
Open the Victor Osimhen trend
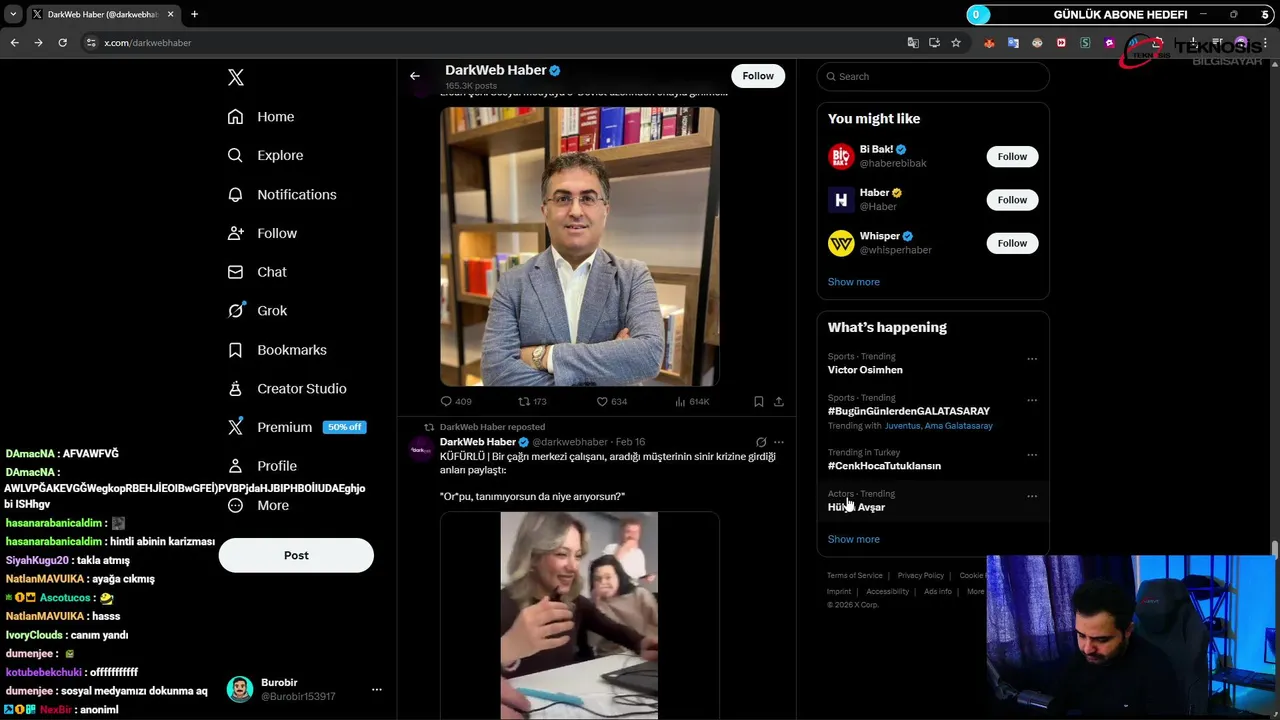click(x=865, y=370)
